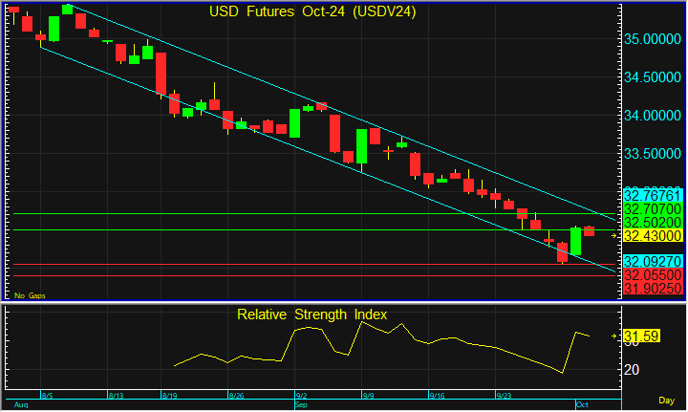The width and height of the screenshot is (688, 412).
Task: Select the Oct month label
Action: click(581, 405)
